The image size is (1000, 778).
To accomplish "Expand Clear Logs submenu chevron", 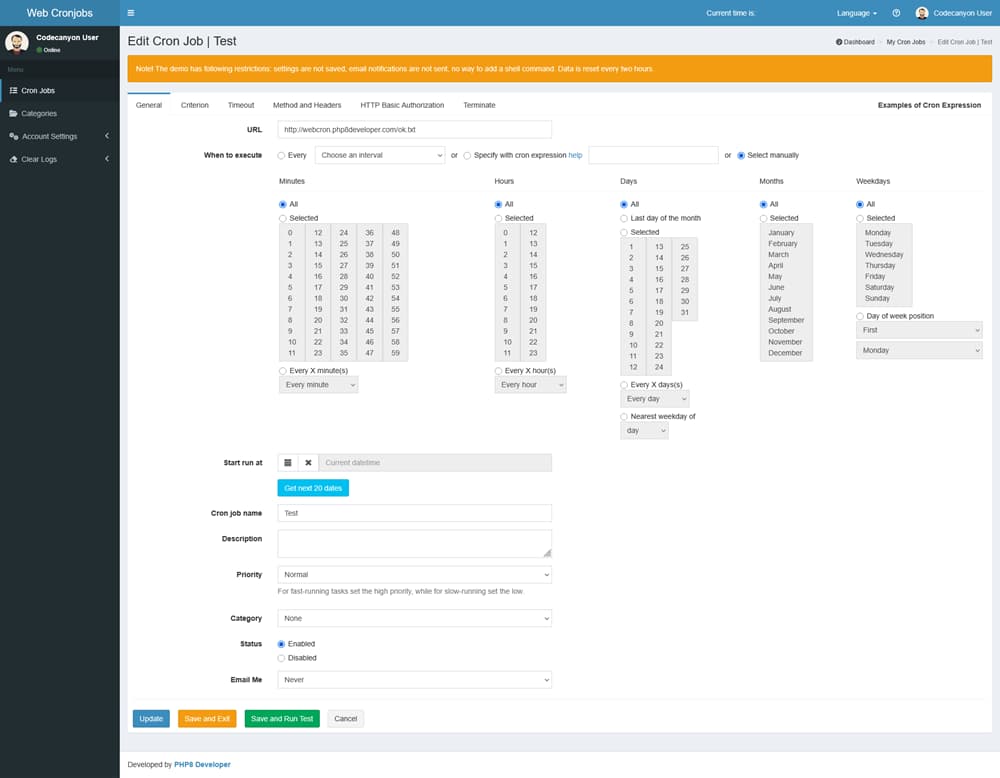I will click(x=107, y=159).
